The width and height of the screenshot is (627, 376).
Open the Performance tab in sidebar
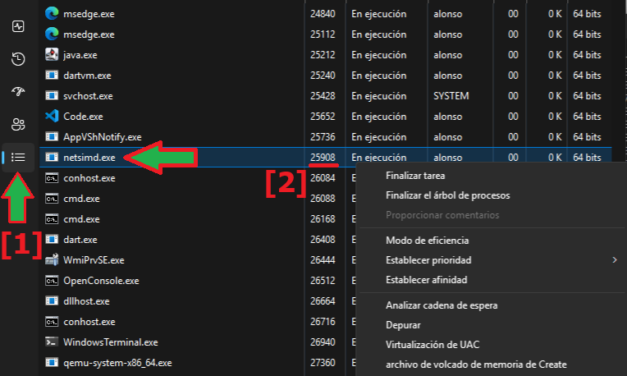point(18,26)
